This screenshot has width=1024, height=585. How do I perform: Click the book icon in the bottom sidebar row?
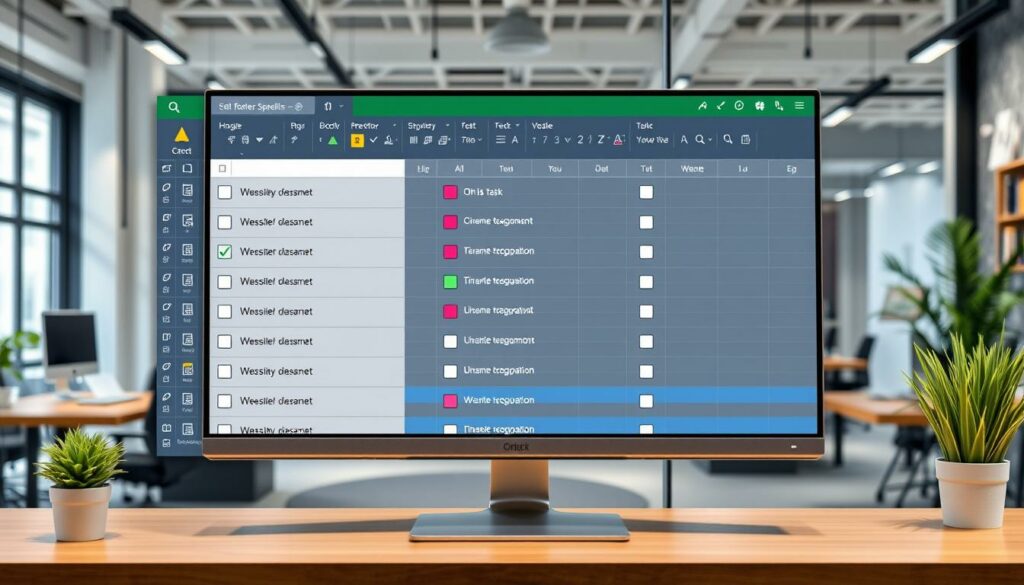point(167,428)
